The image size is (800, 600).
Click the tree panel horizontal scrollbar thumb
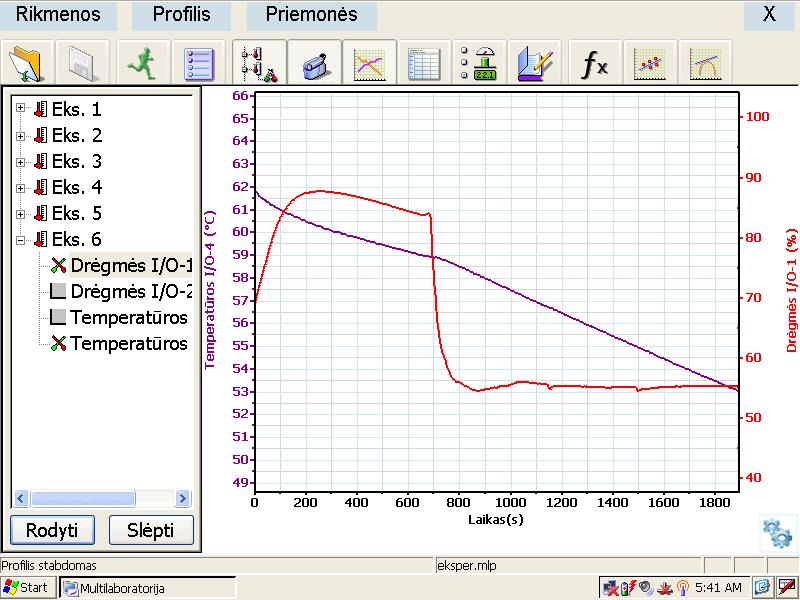coord(83,498)
